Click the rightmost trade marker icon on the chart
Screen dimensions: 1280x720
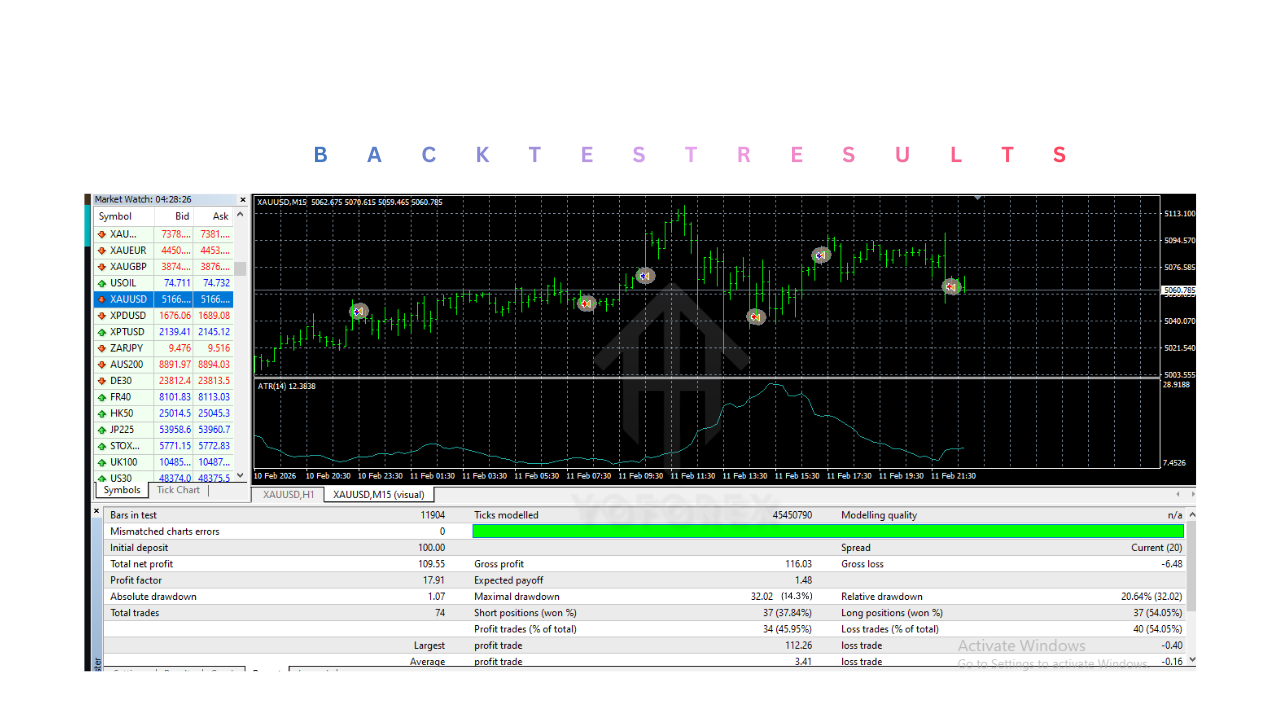coord(951,287)
